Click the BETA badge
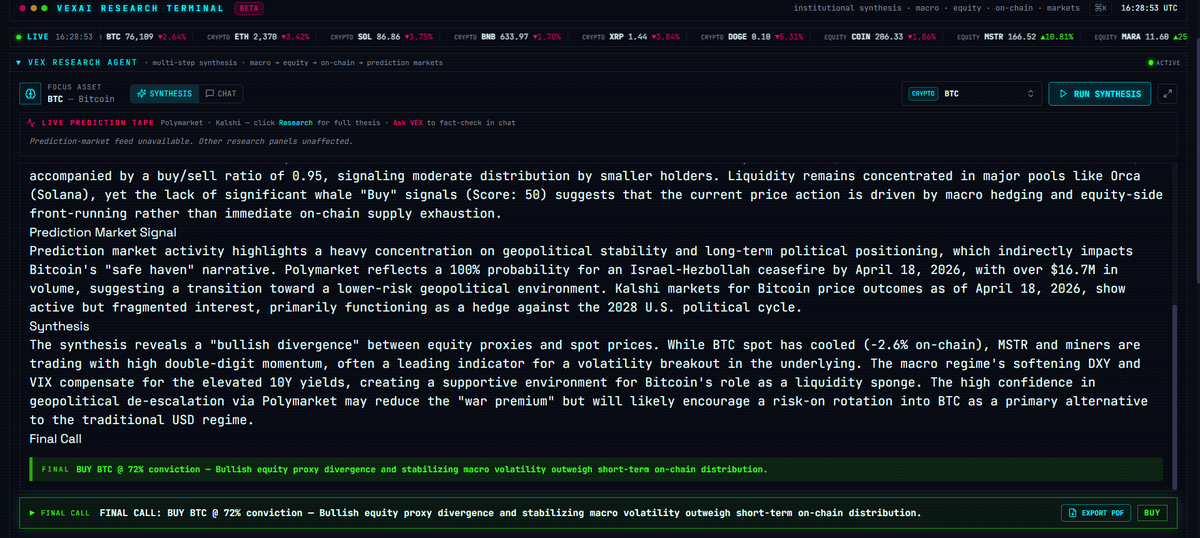The image size is (1200, 538). tap(248, 8)
